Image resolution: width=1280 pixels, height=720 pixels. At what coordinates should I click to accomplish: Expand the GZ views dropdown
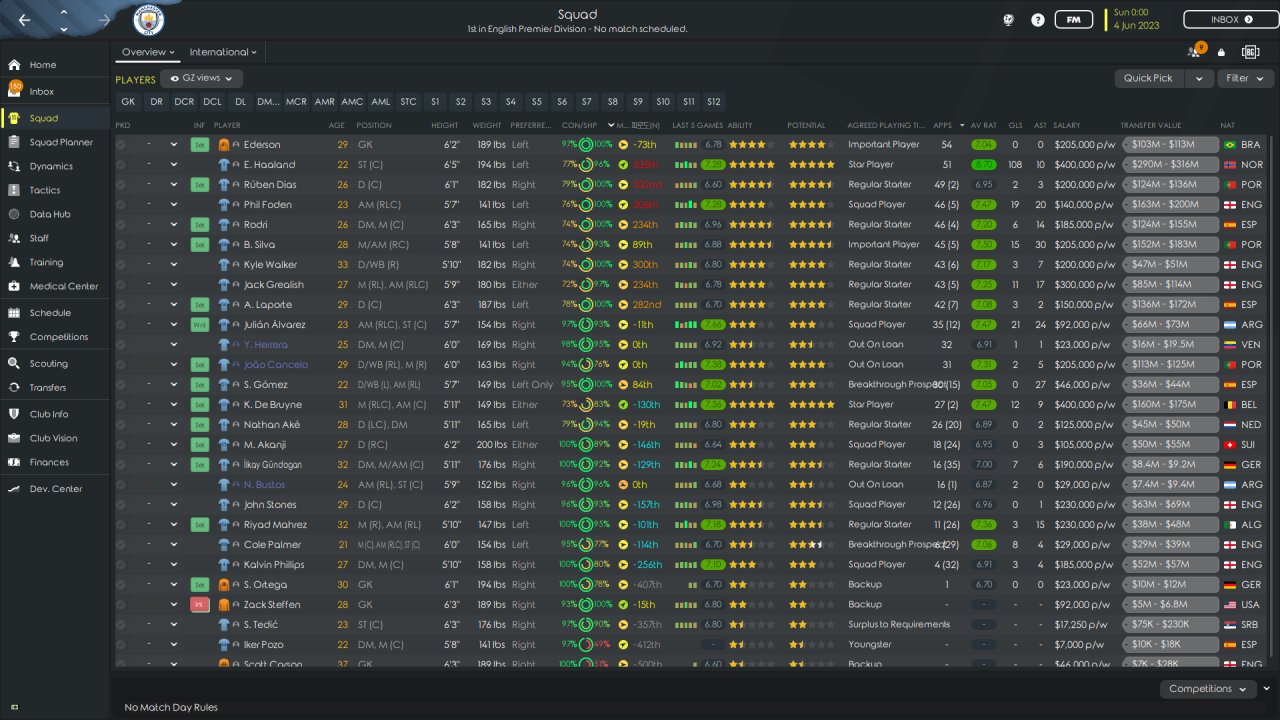point(202,78)
